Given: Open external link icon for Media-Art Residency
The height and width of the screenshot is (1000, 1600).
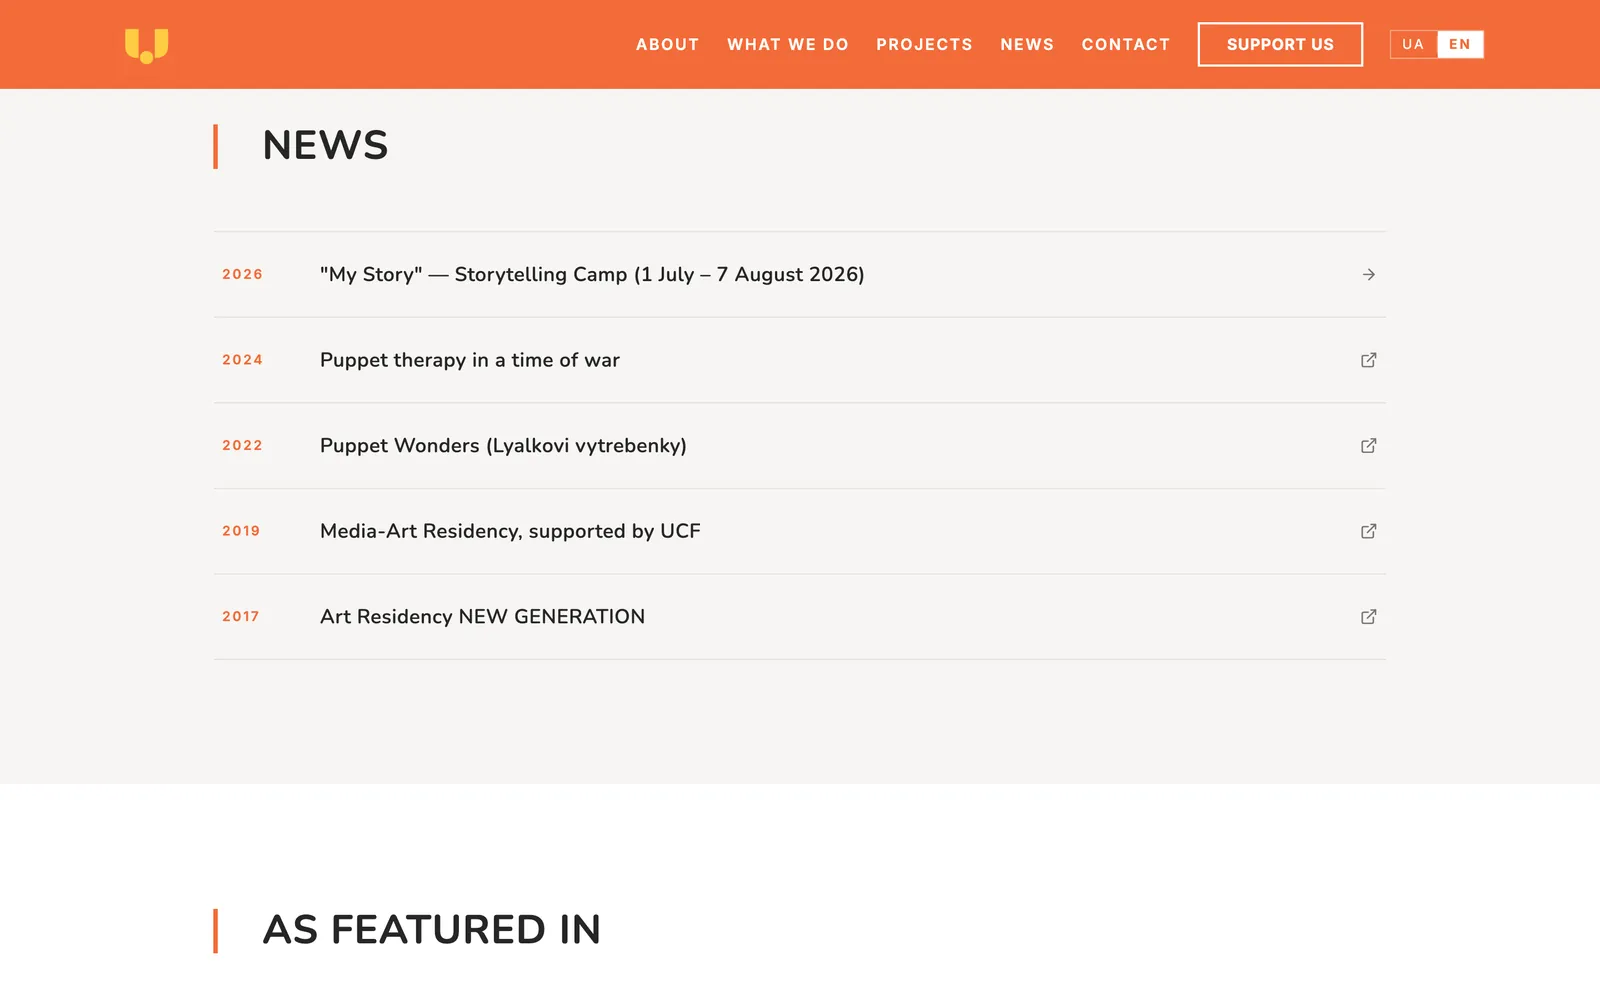Looking at the screenshot, I should pyautogui.click(x=1368, y=531).
